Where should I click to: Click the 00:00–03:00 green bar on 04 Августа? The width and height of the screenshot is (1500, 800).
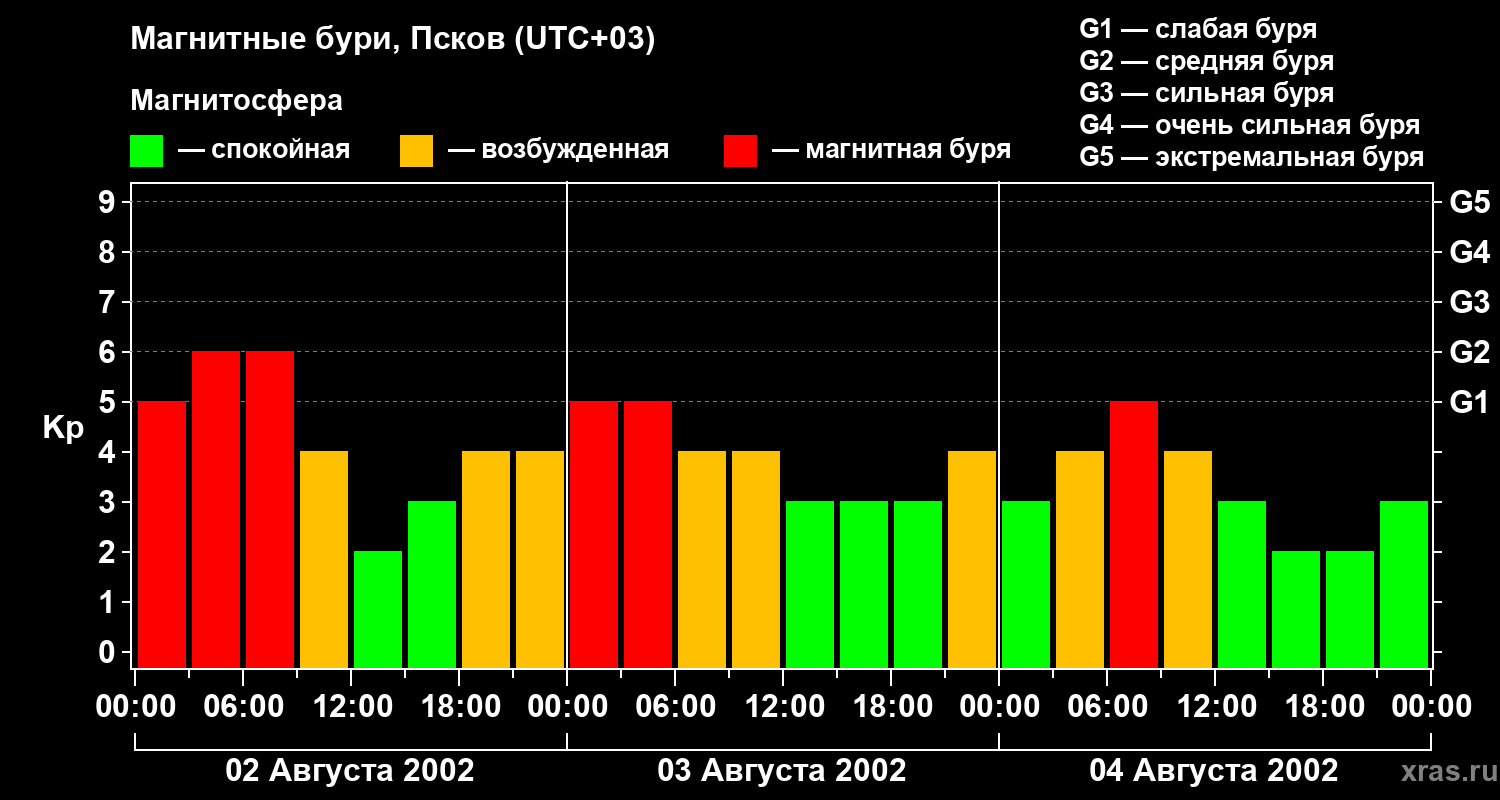(x=1026, y=584)
